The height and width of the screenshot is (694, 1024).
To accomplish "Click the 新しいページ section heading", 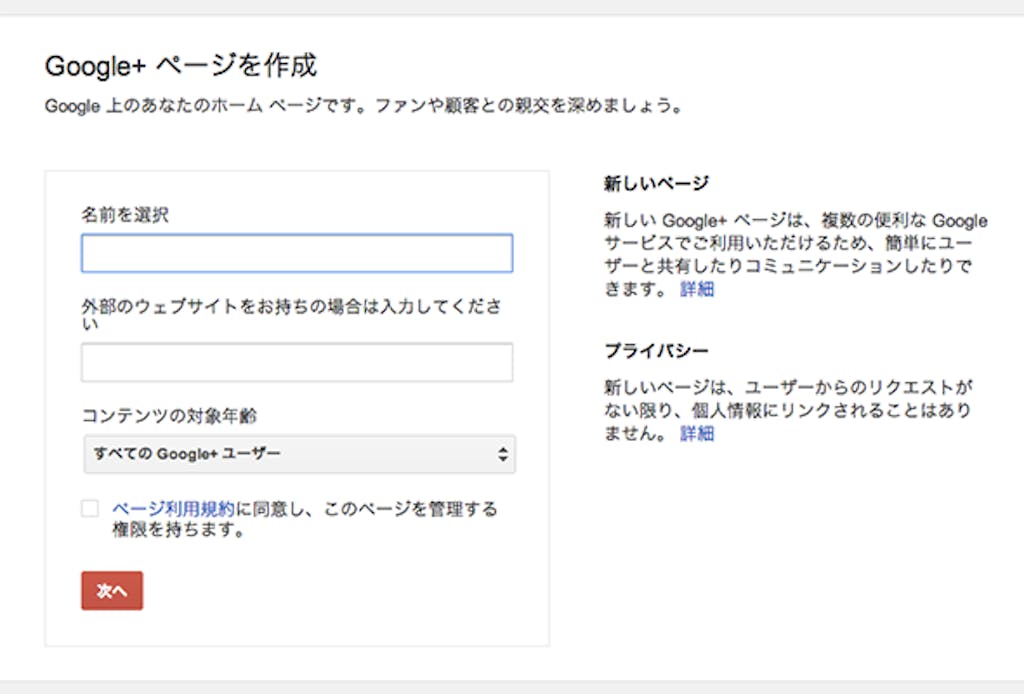I will click(656, 183).
